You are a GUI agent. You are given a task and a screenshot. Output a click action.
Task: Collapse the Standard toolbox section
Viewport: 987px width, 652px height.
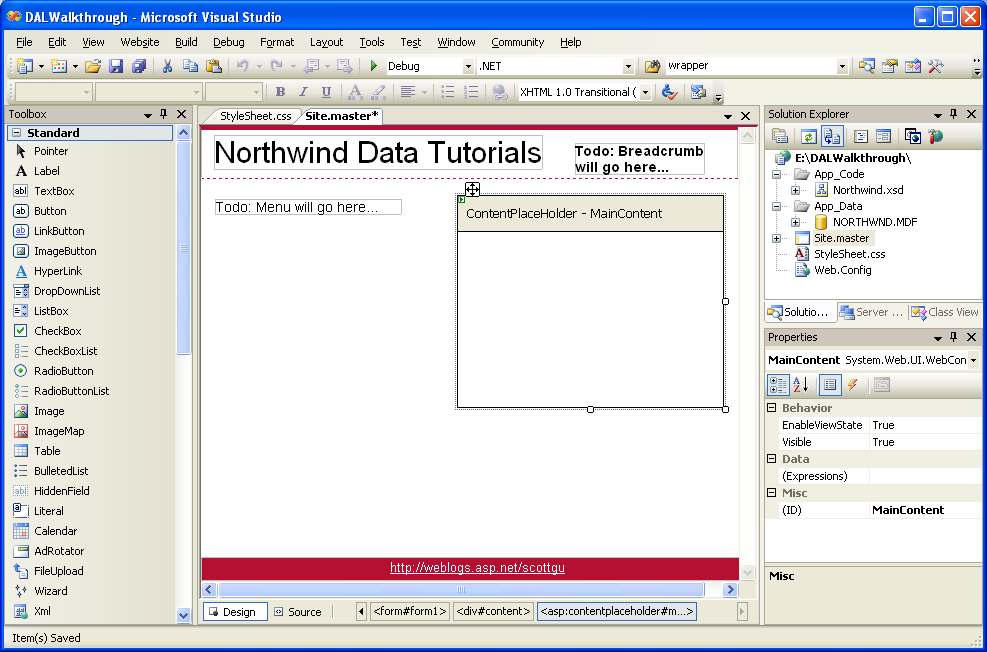point(17,133)
